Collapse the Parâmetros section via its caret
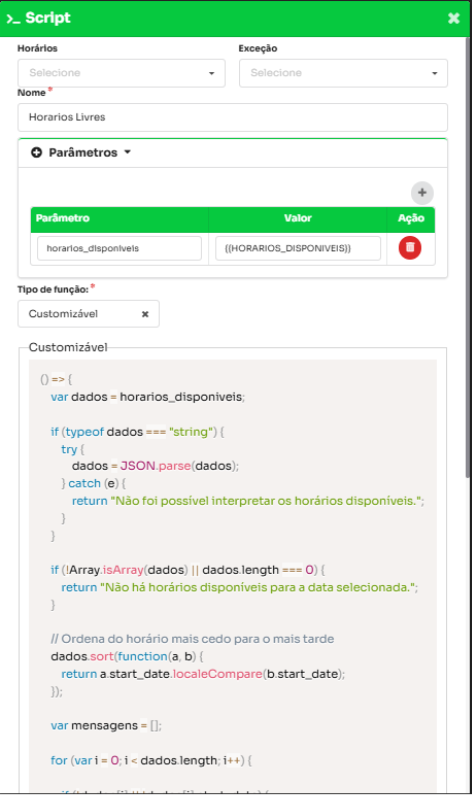Image resolution: width=472 pixels, height=795 pixels. tap(127, 152)
